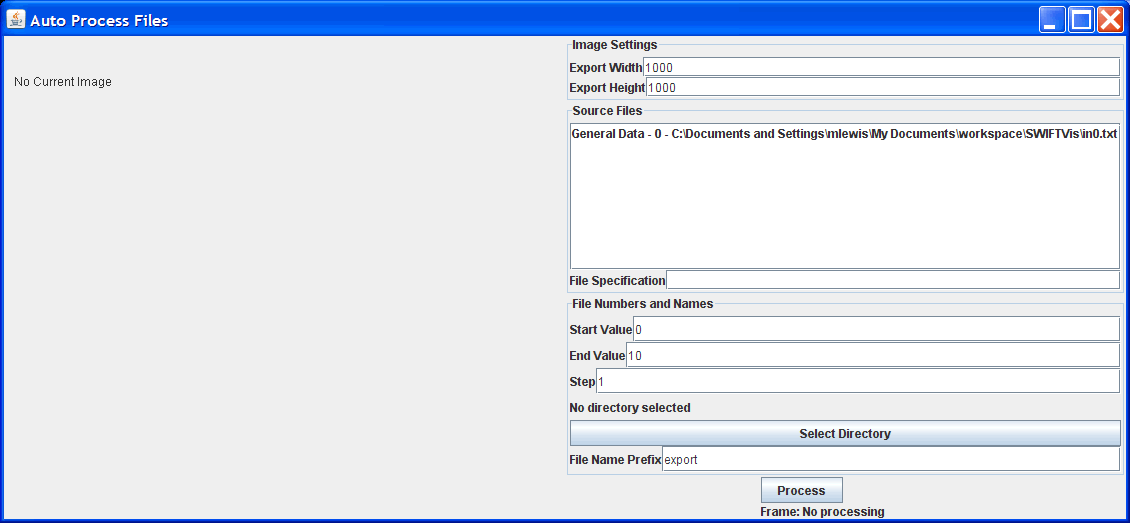Click the No Current Image preview label
The image size is (1130, 523).
(63, 82)
